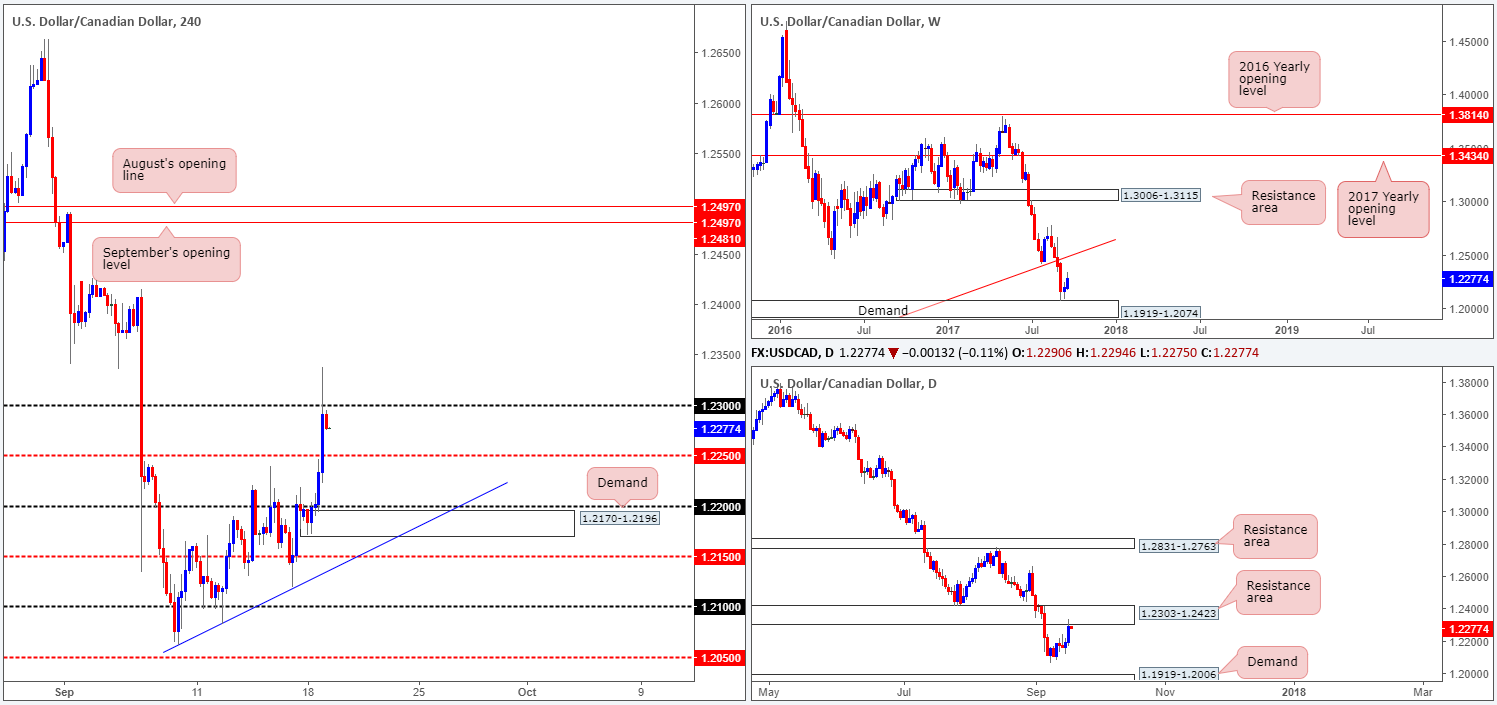The height and width of the screenshot is (705, 1497).
Task: Click 1.25500 on the 240 chart price axis
Action: [x=723, y=155]
